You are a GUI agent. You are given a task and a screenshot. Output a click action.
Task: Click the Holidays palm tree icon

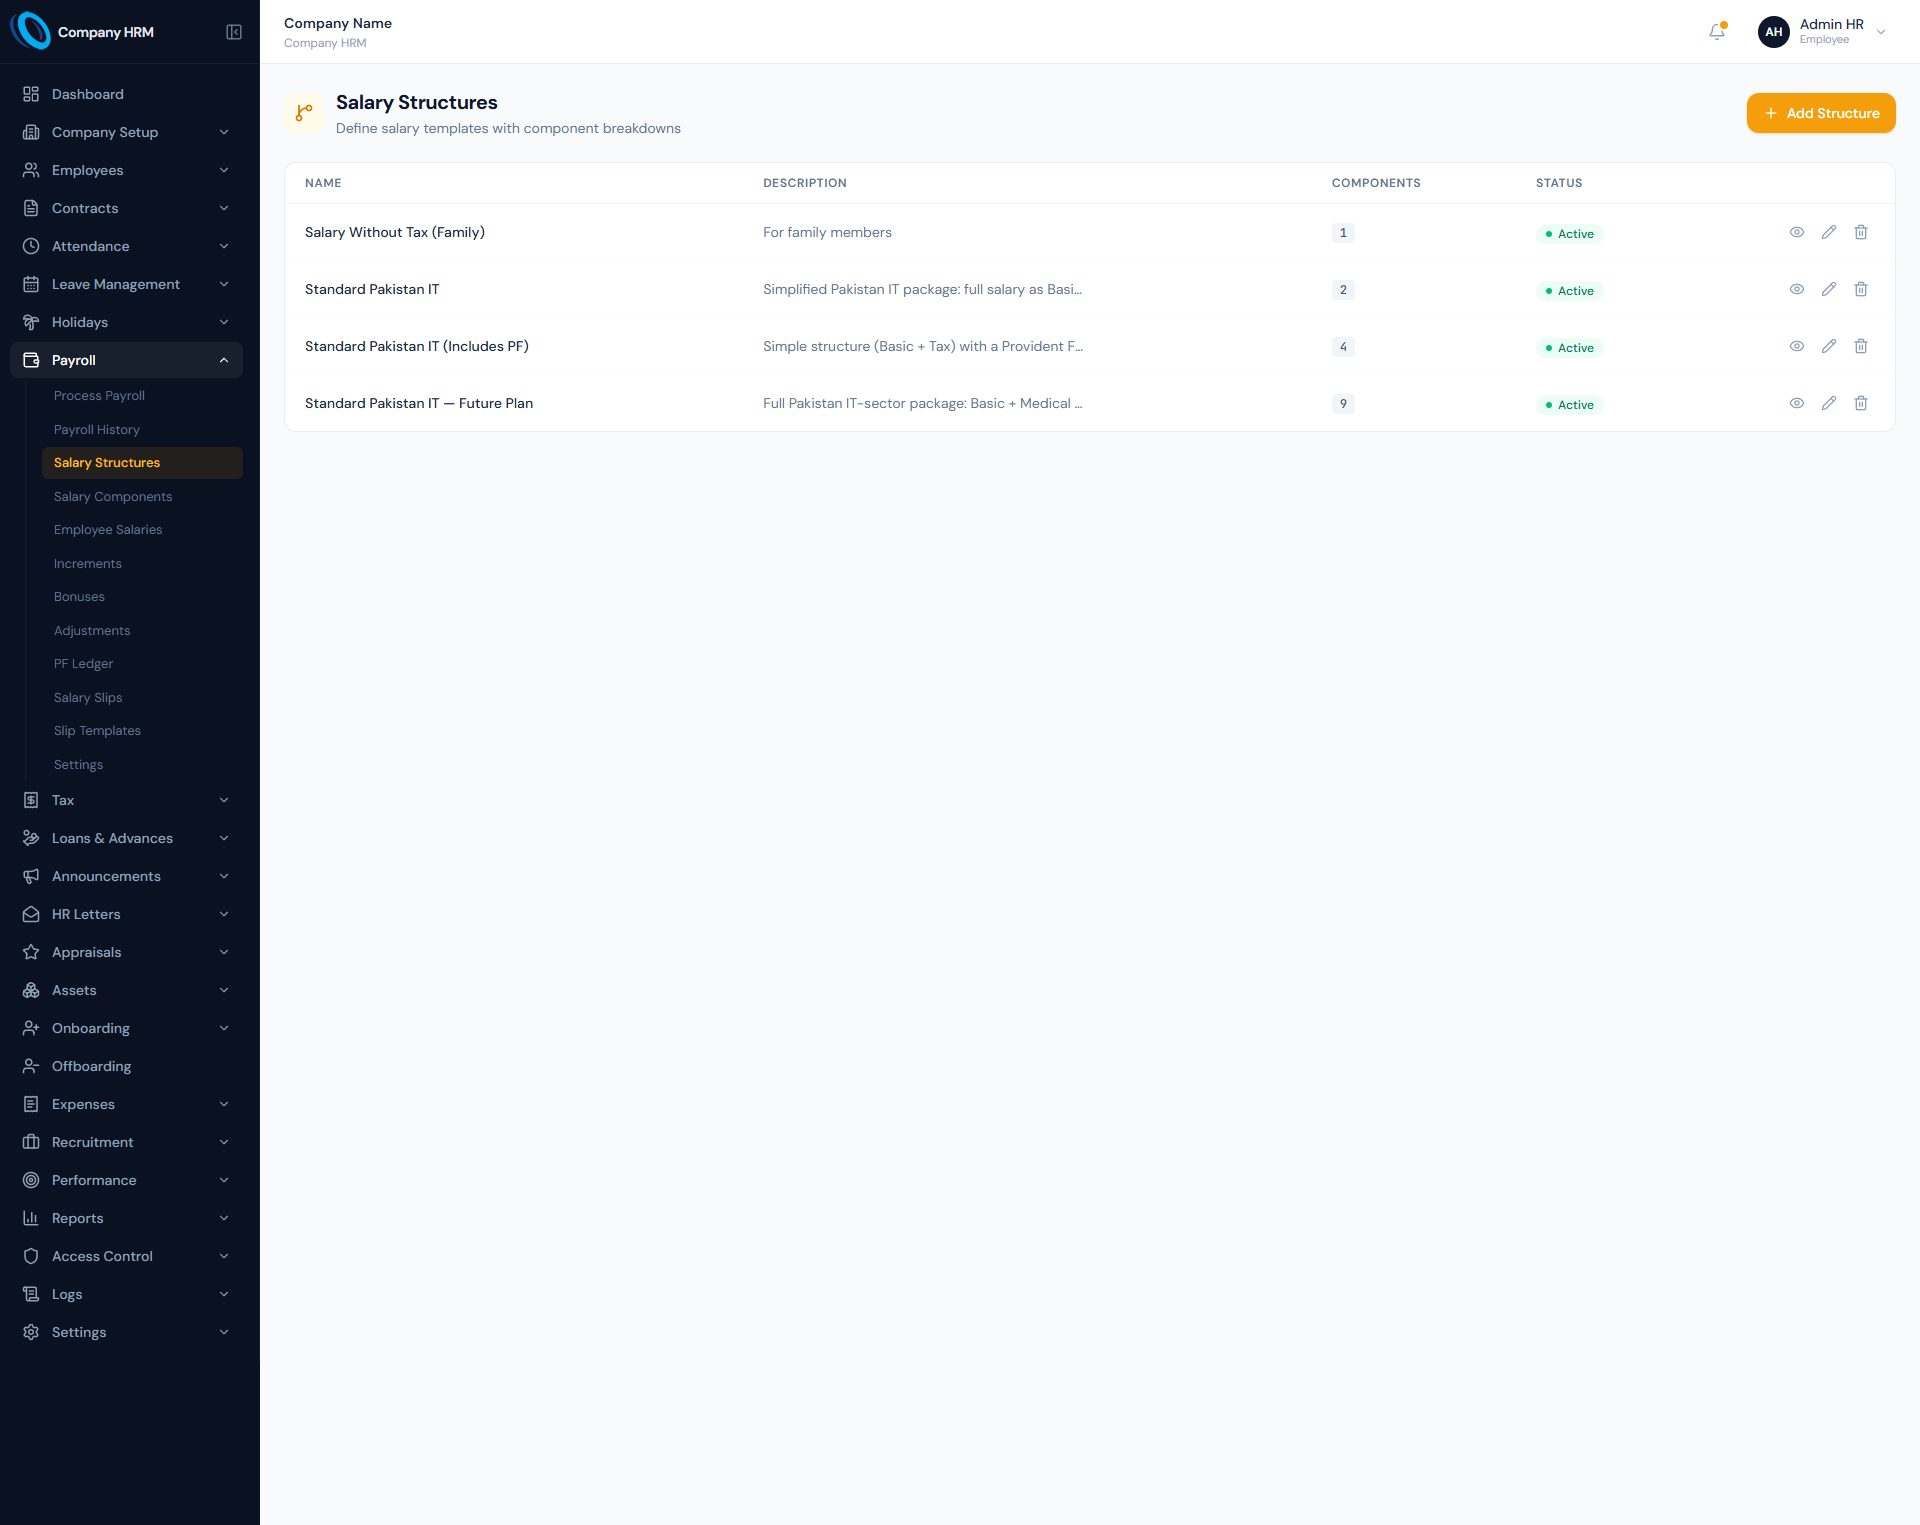[31, 322]
